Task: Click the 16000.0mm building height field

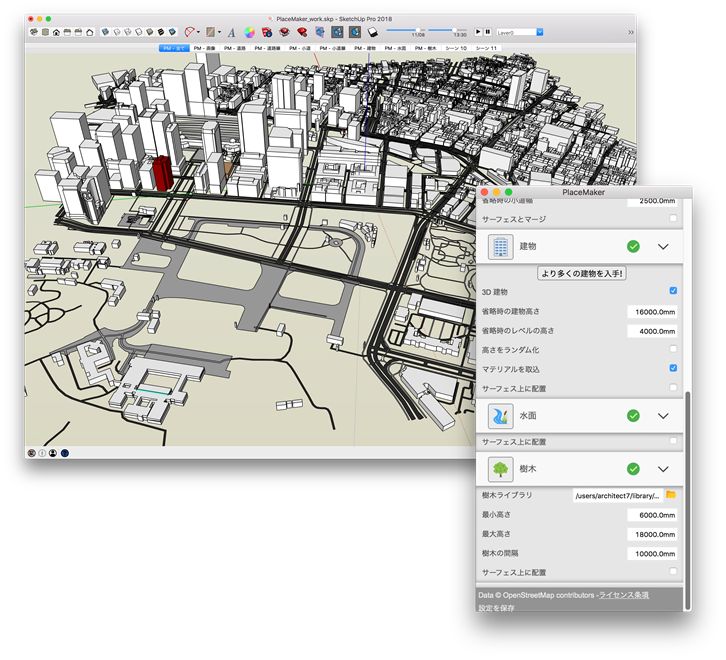Action: click(652, 312)
